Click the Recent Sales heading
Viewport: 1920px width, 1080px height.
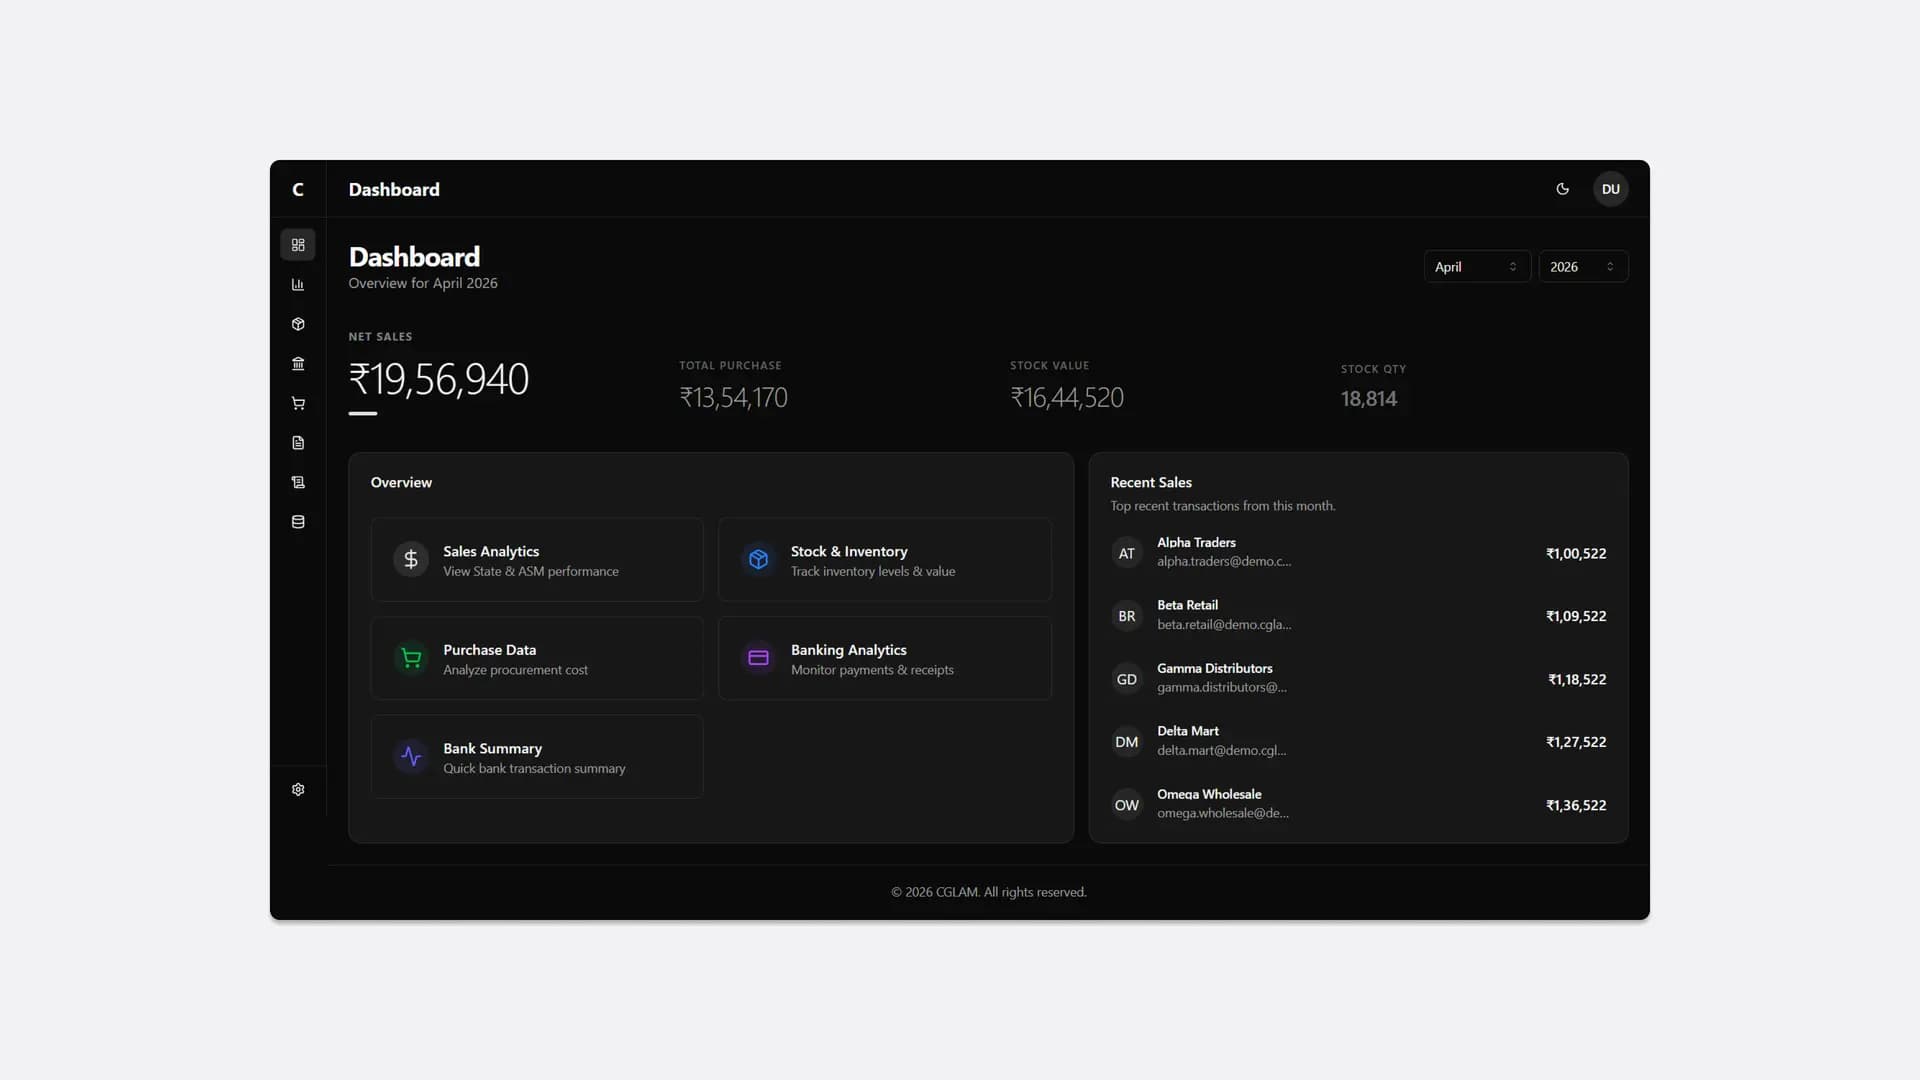point(1151,482)
